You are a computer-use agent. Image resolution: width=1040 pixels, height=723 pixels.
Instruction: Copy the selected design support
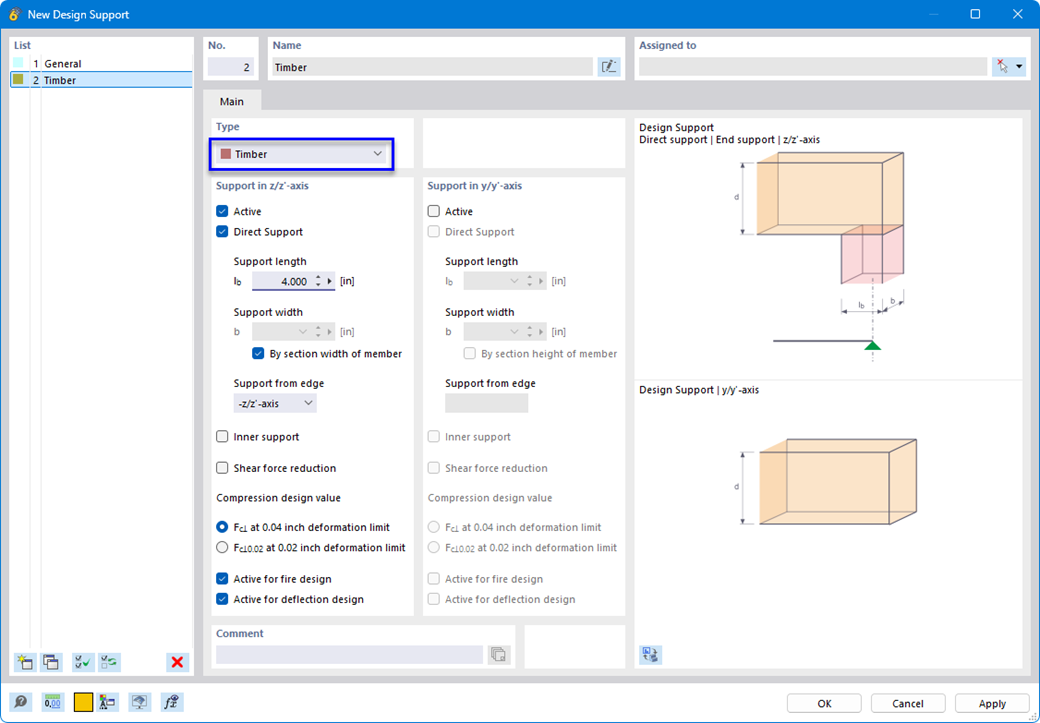click(x=51, y=662)
